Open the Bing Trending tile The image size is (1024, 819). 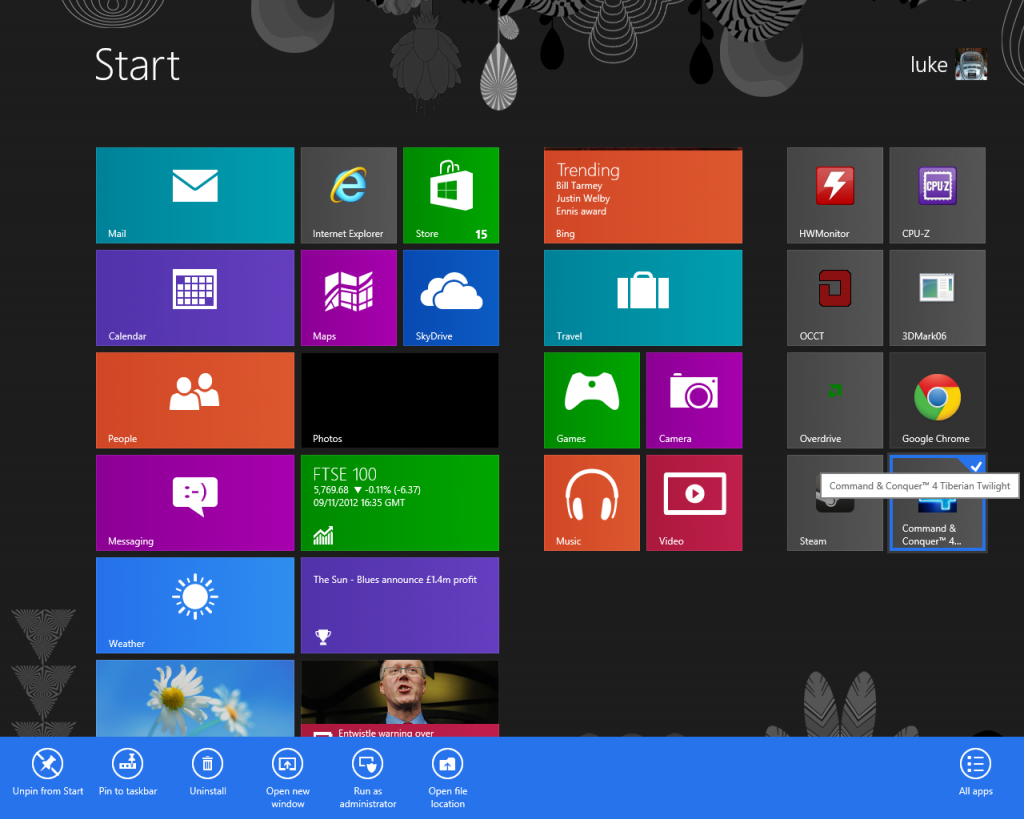(x=643, y=195)
